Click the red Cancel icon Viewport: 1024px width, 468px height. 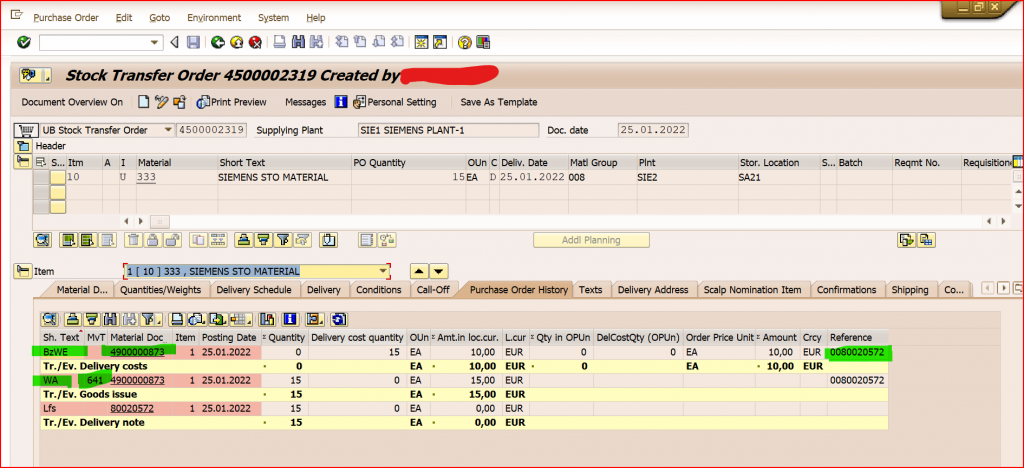(255, 42)
